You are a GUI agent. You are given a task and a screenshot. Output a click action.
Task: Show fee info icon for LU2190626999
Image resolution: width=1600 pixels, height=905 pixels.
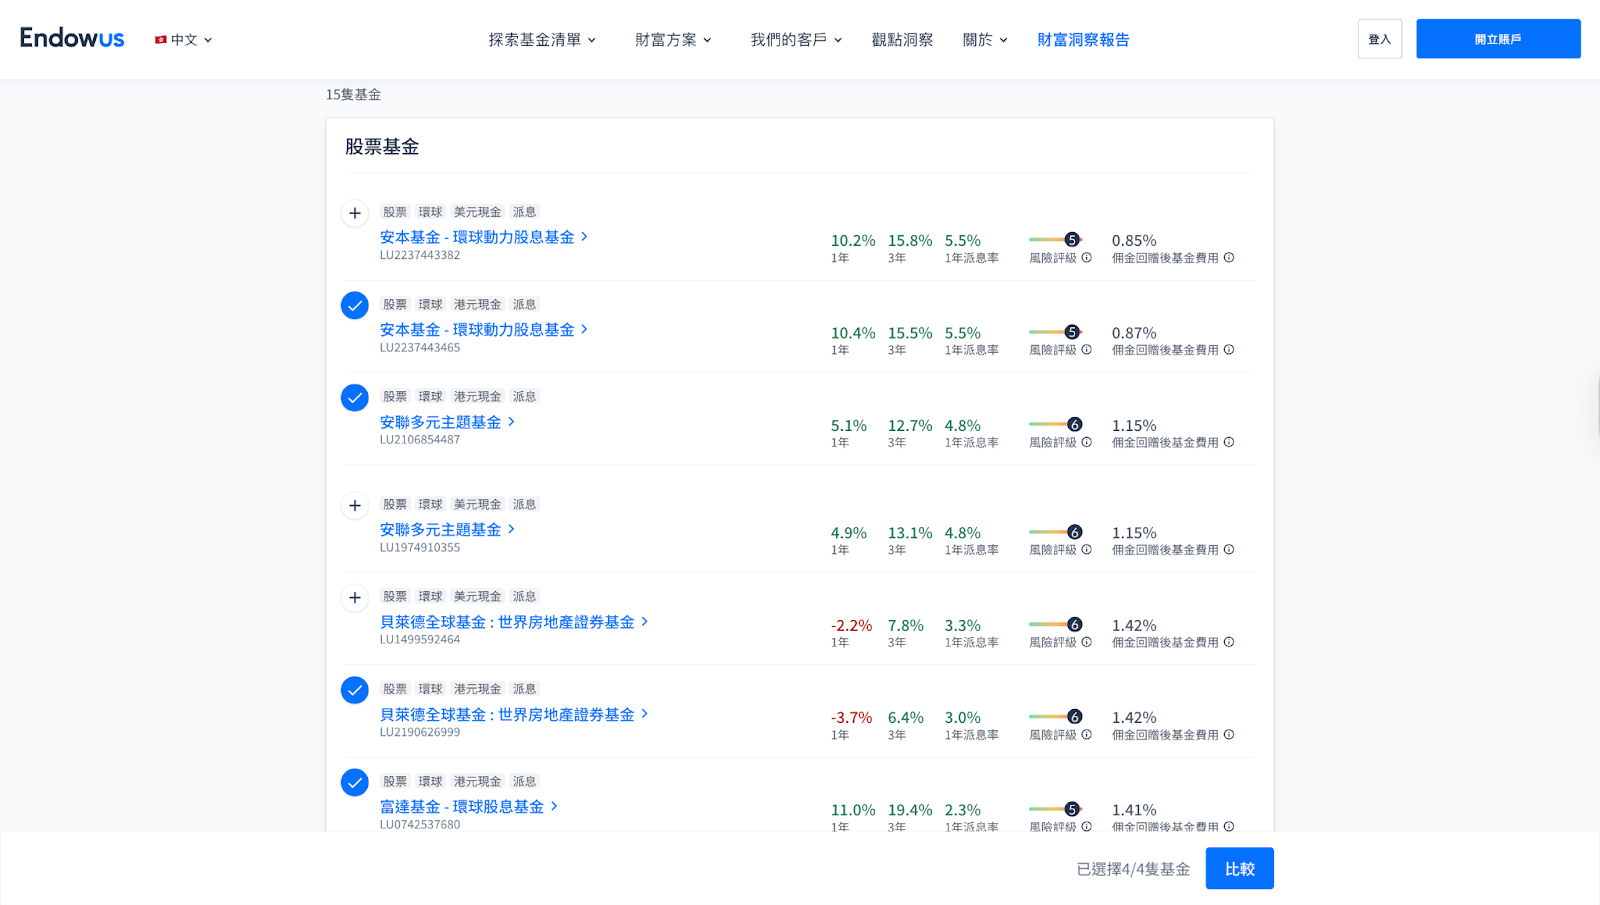tap(1229, 735)
